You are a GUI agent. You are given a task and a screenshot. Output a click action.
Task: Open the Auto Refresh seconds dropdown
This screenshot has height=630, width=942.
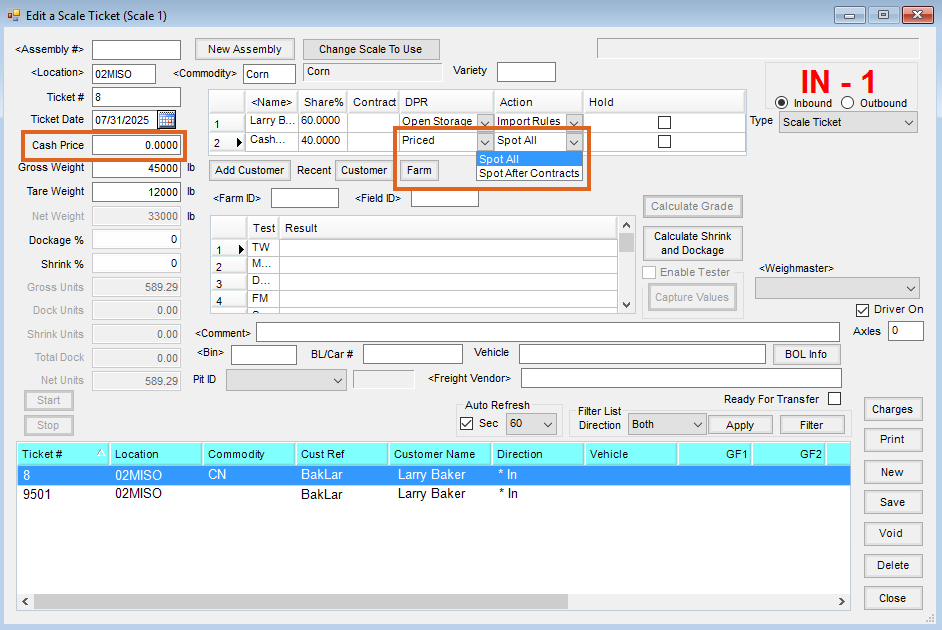(x=531, y=423)
